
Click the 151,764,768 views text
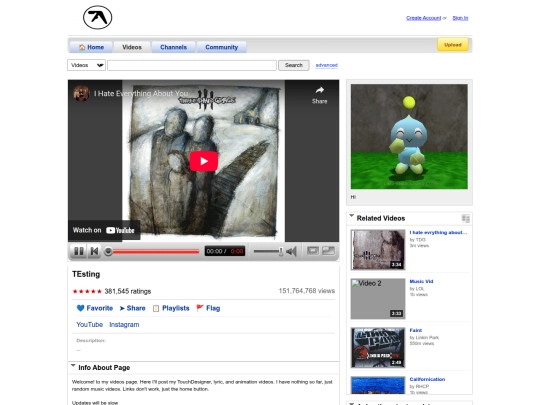[307, 291]
